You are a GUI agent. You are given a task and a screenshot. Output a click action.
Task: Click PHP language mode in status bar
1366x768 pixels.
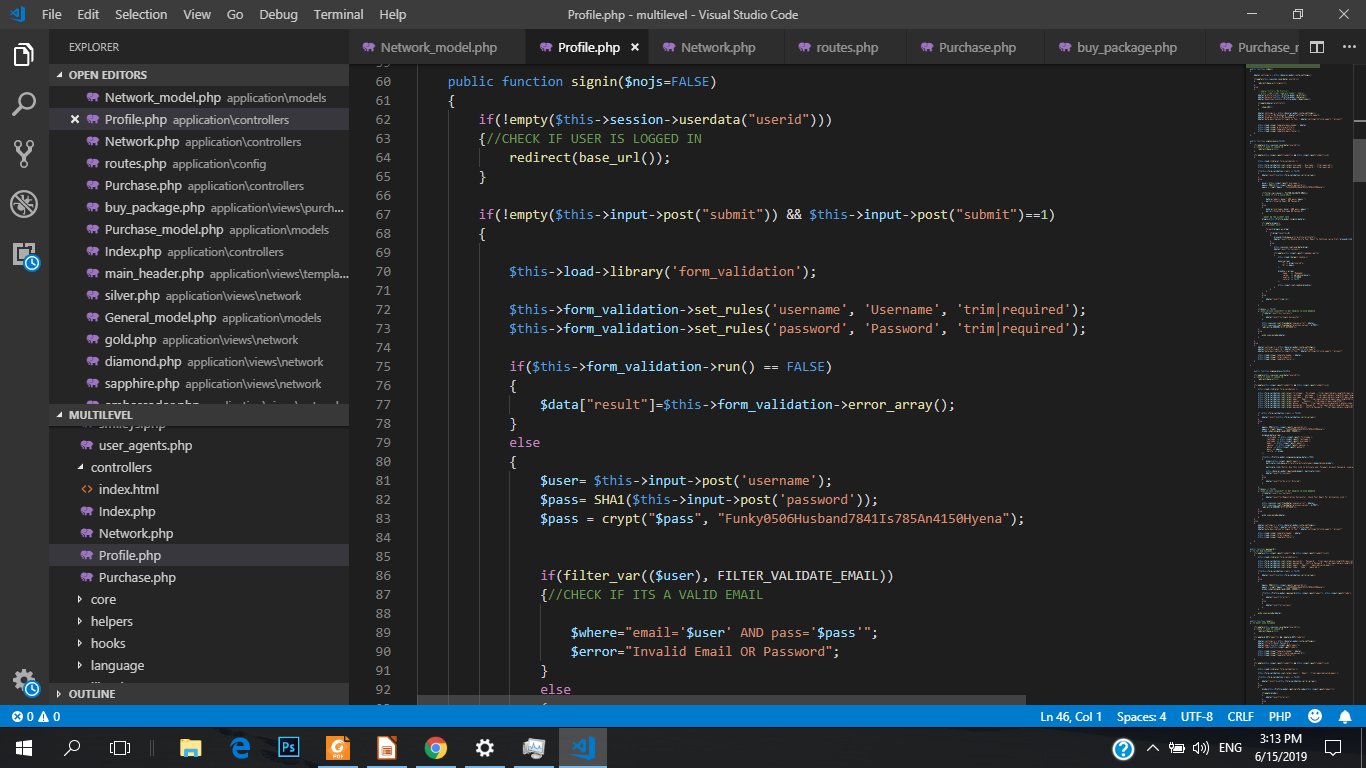tap(1279, 716)
